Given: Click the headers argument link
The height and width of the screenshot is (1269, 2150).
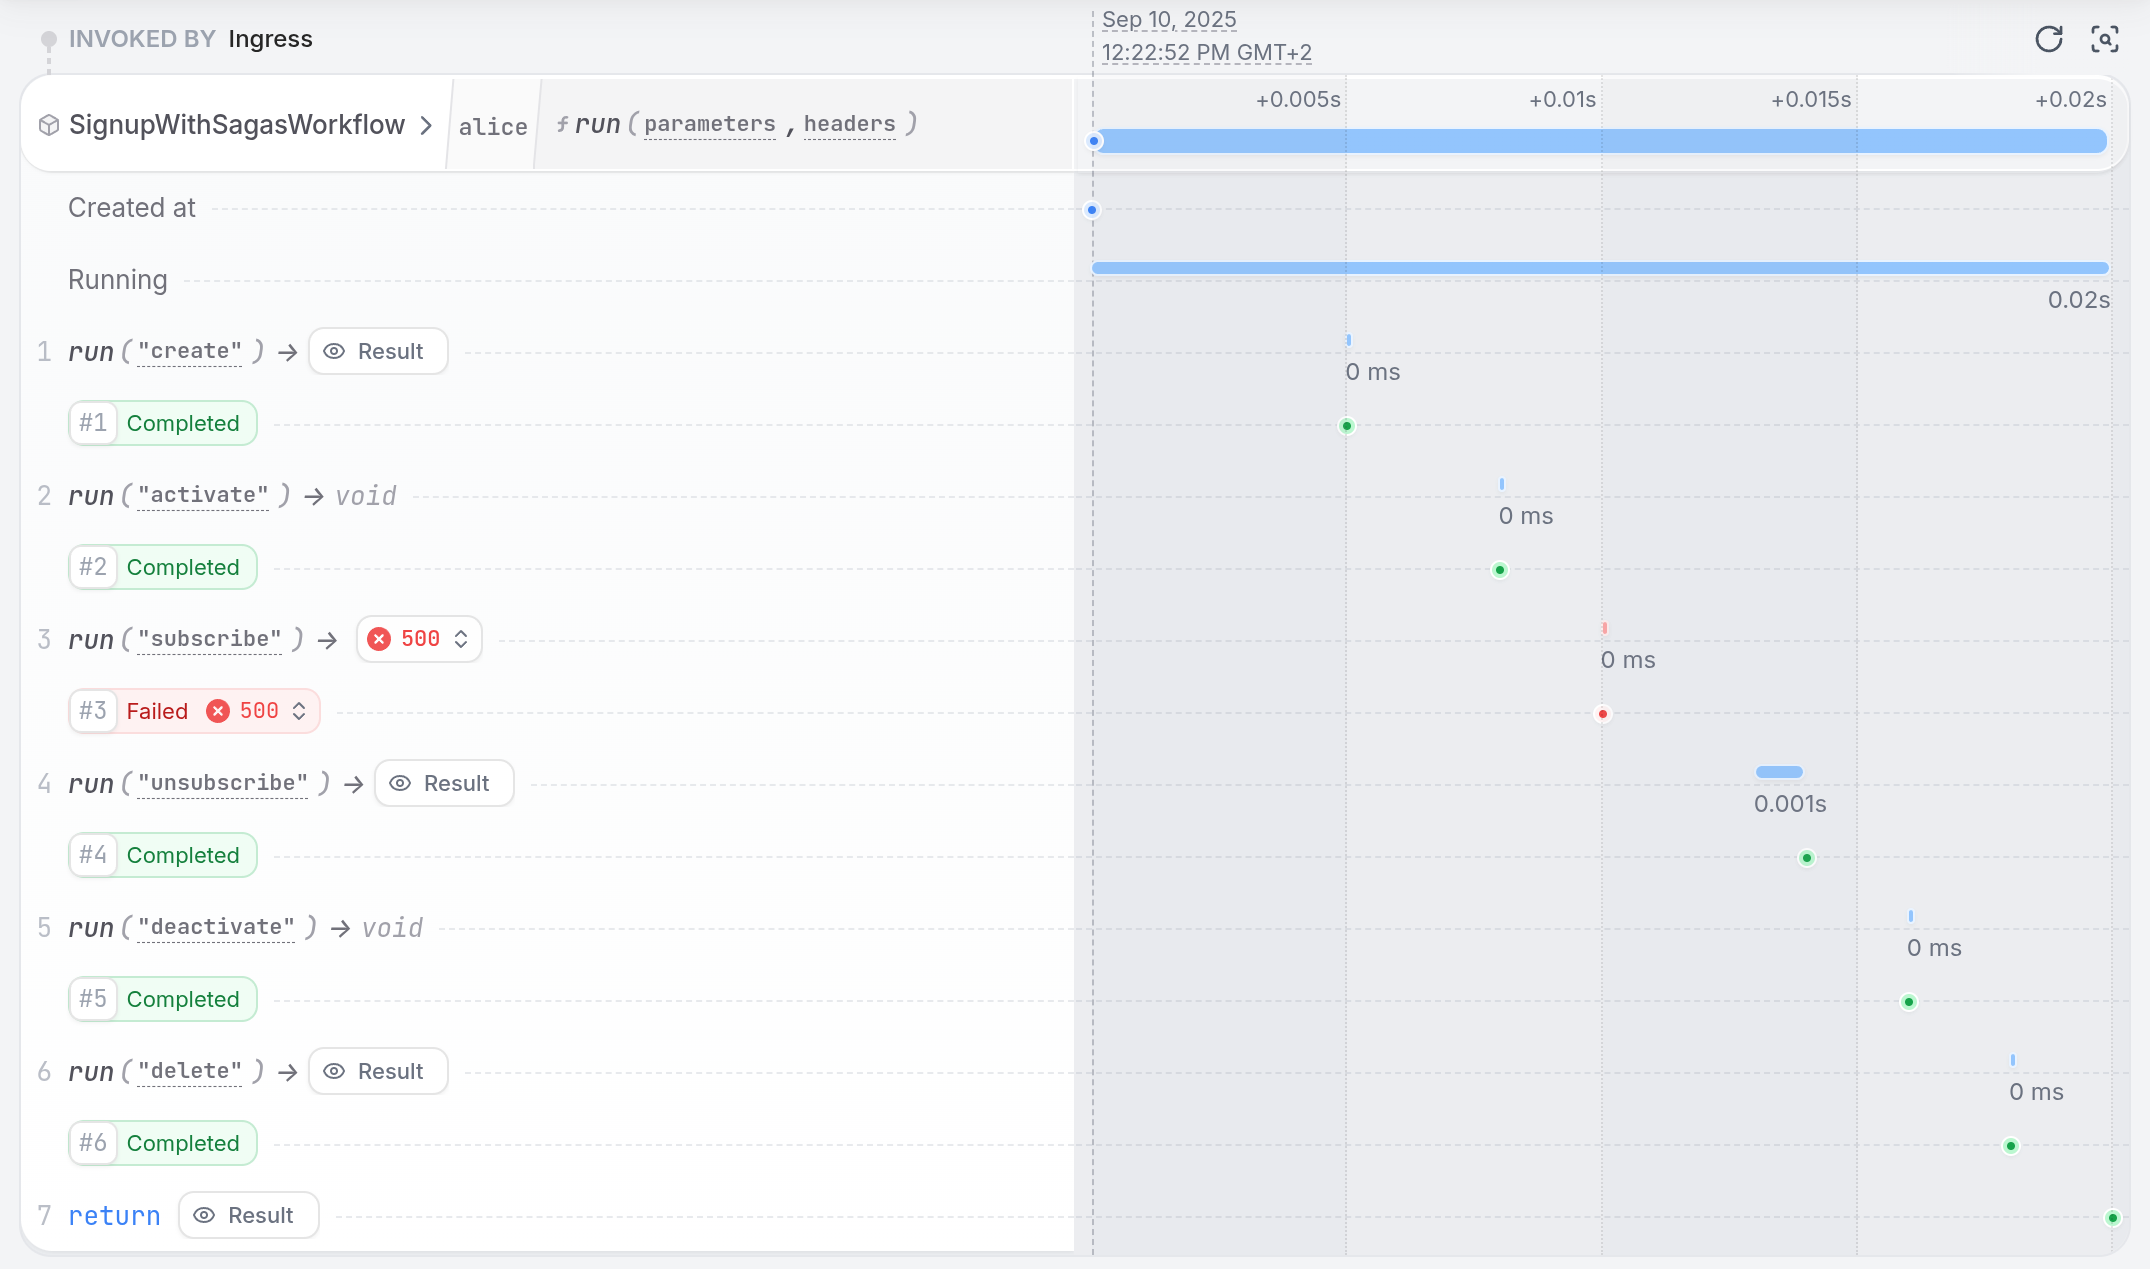Looking at the screenshot, I should [x=849, y=124].
